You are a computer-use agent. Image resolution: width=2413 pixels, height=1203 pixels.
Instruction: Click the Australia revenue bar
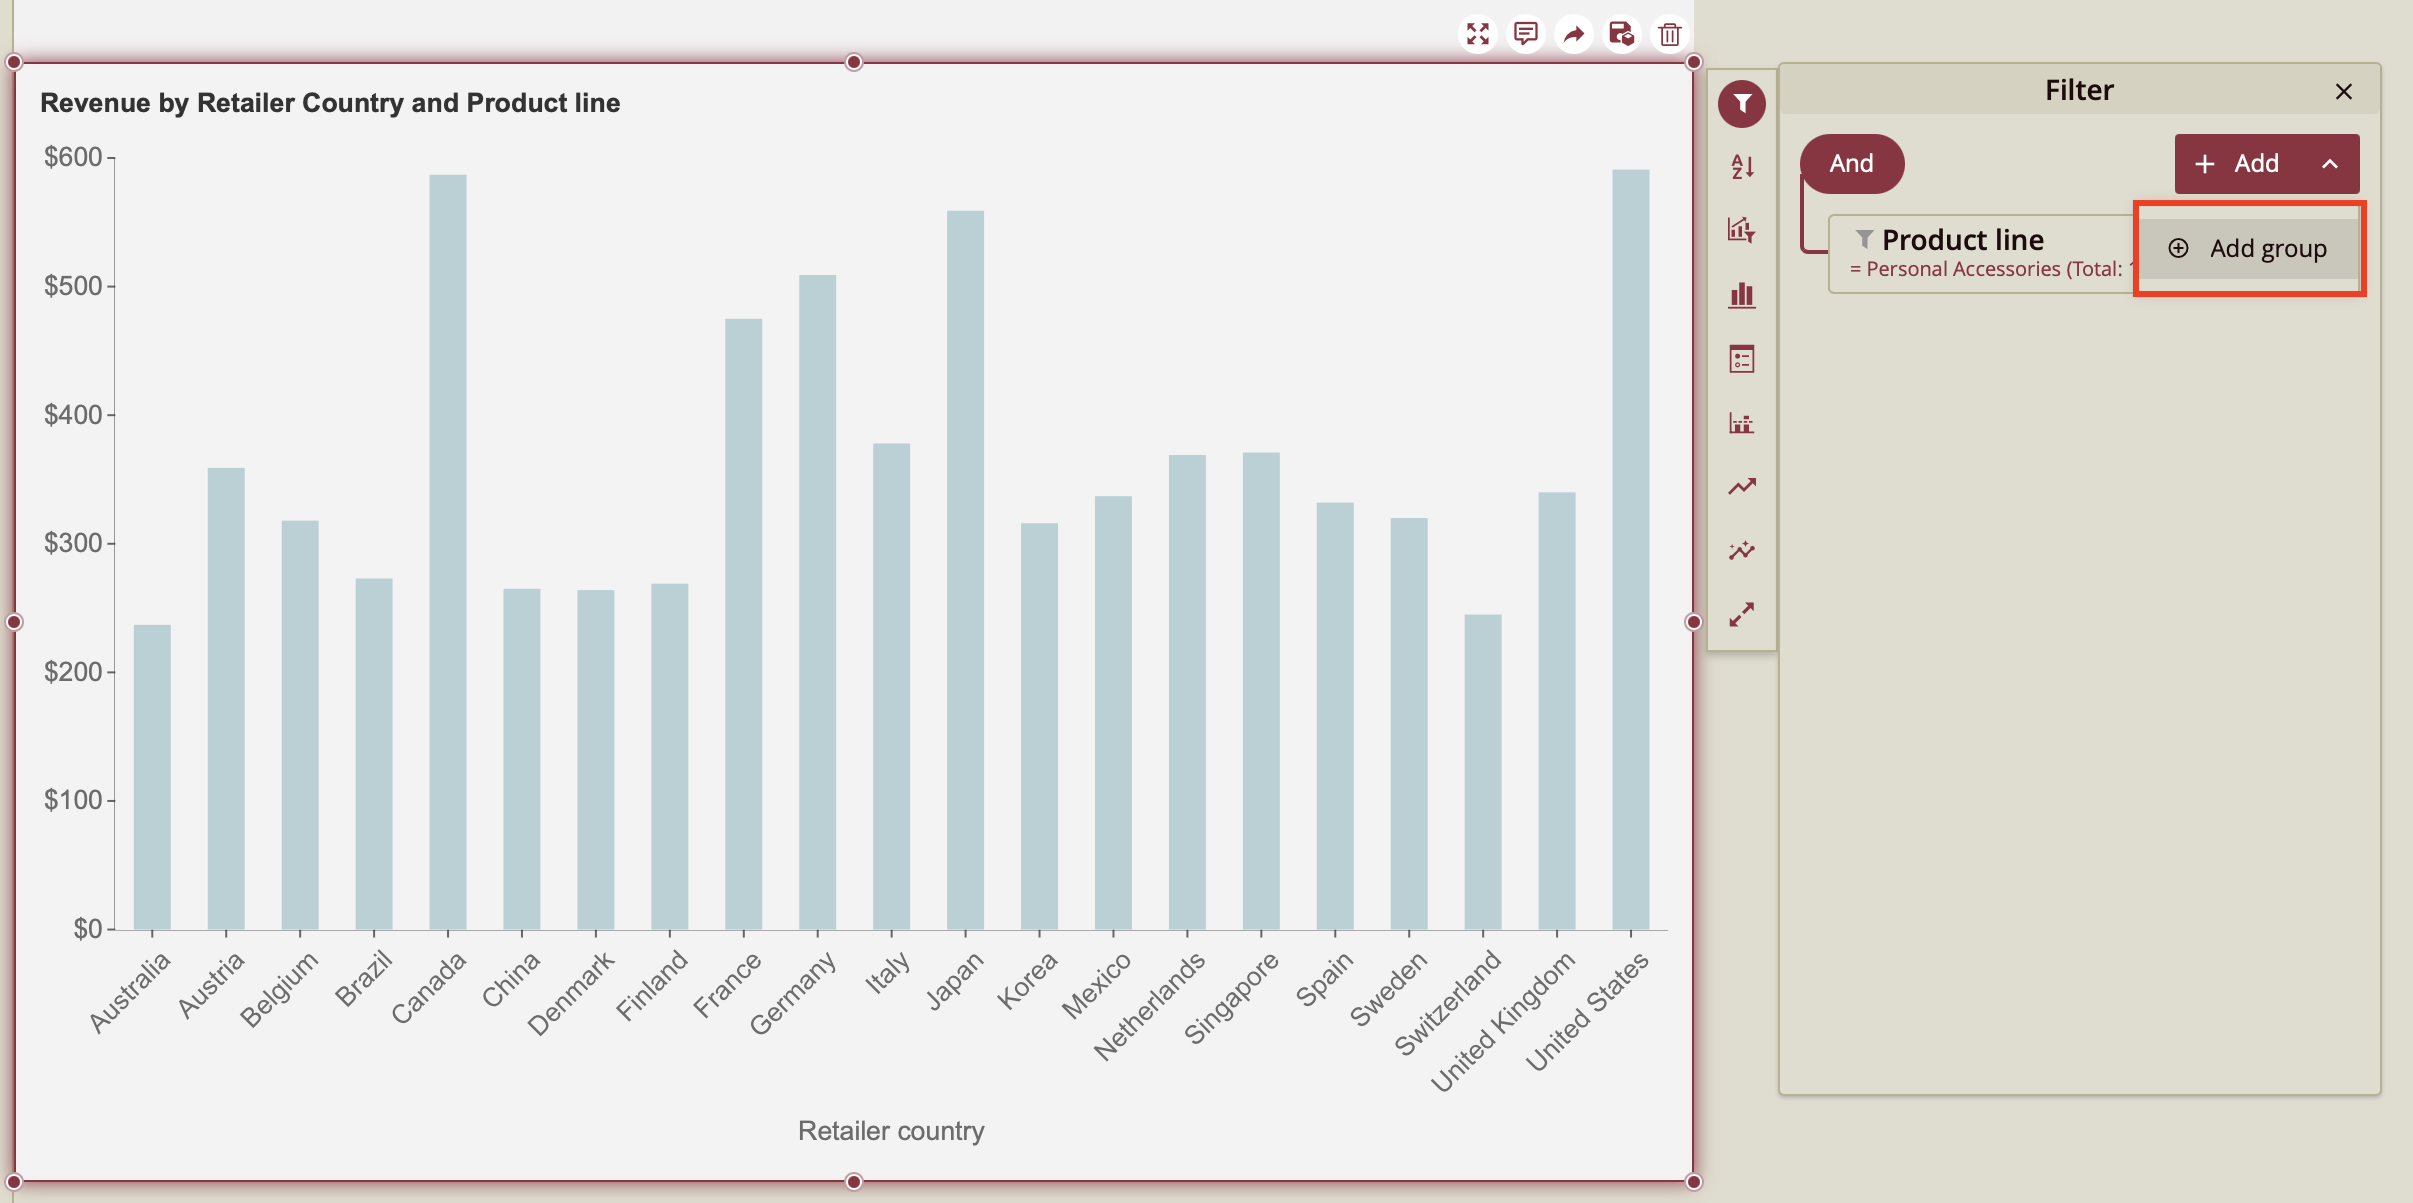(x=152, y=777)
